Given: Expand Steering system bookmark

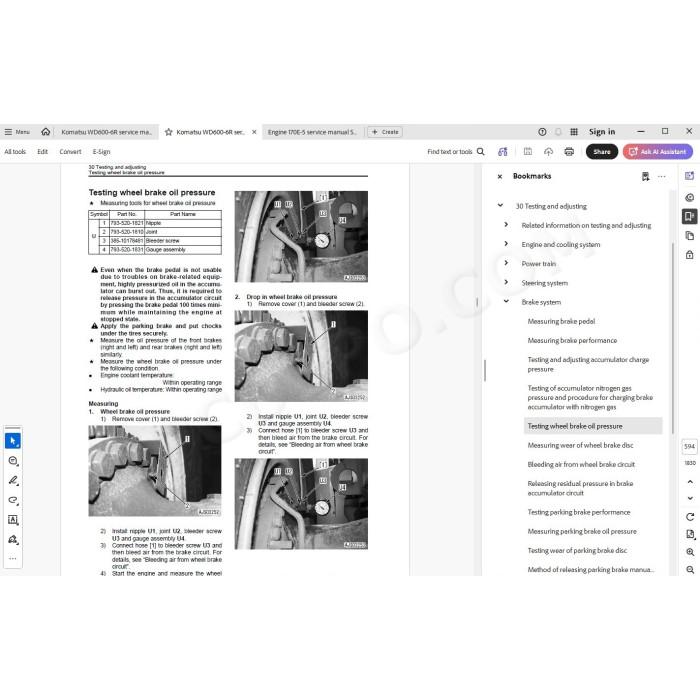Looking at the screenshot, I should (x=506, y=282).
